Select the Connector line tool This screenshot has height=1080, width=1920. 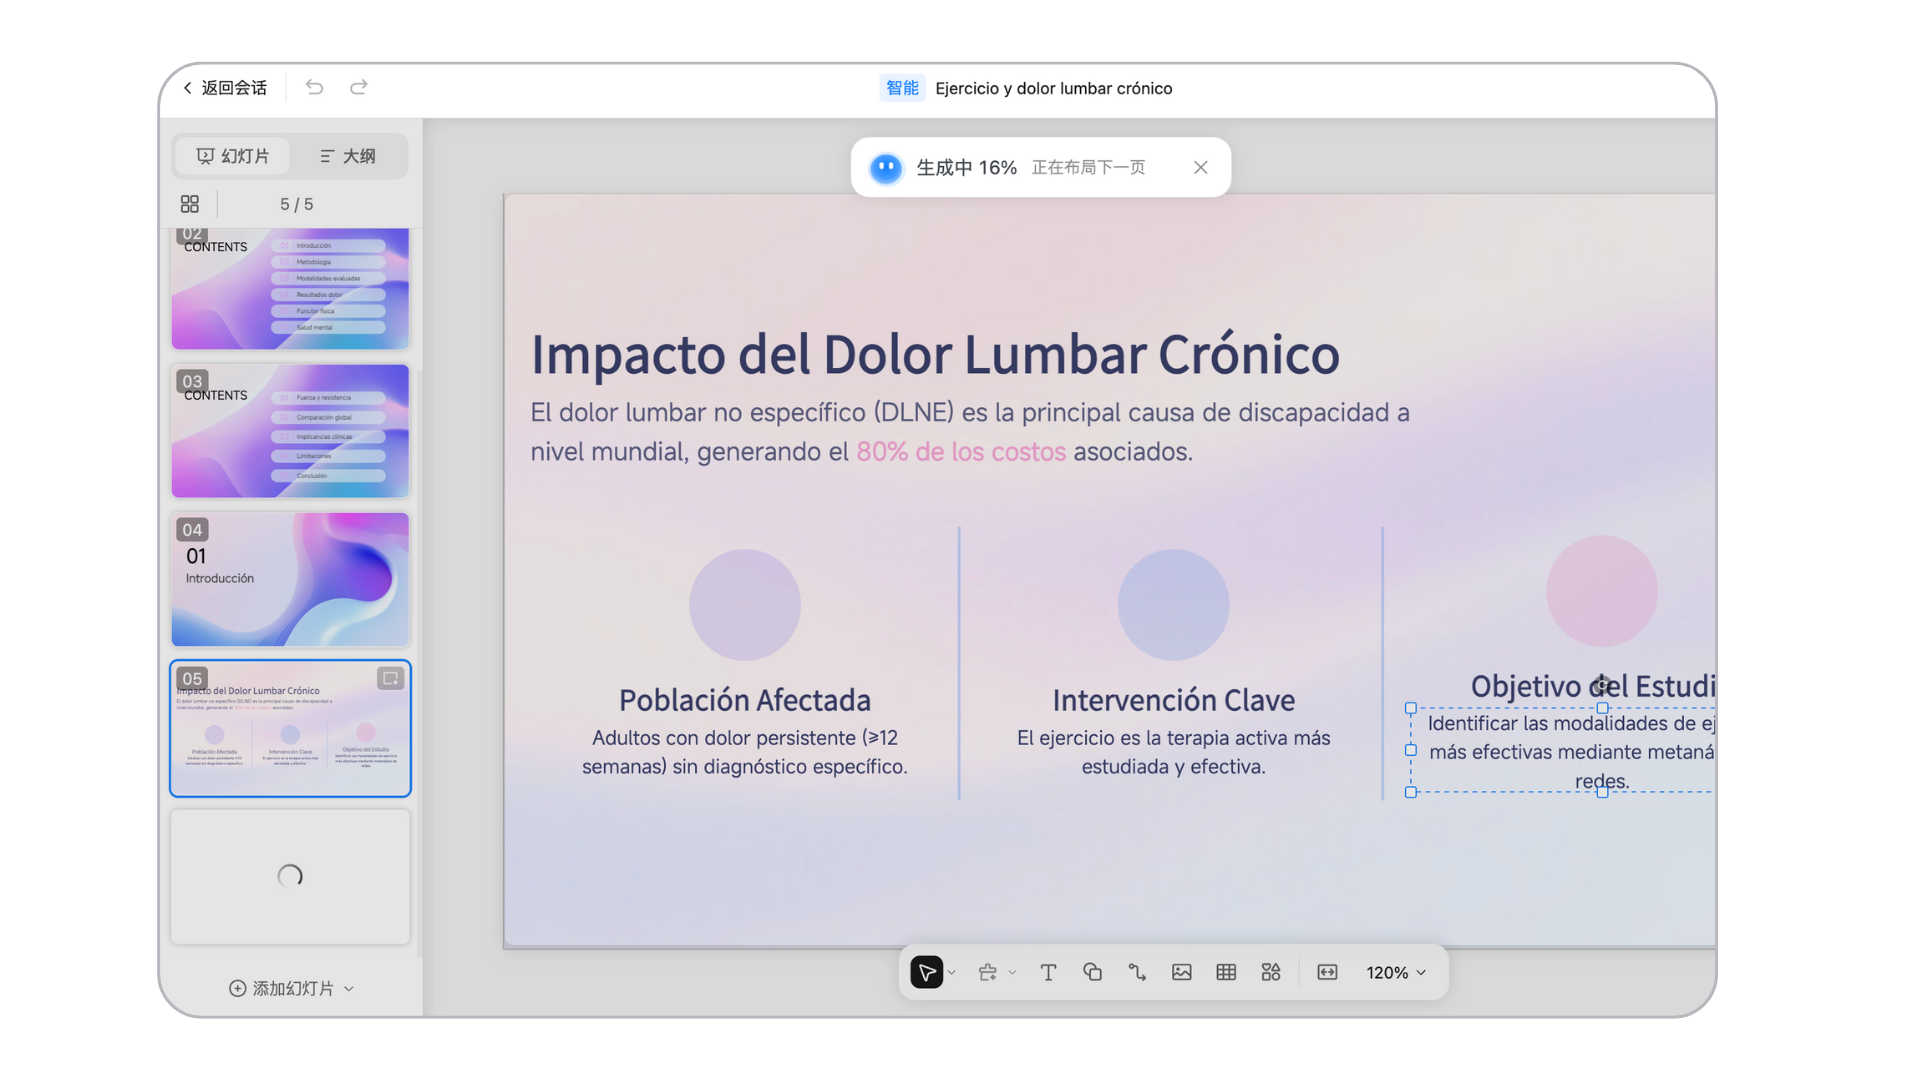[x=1137, y=972]
